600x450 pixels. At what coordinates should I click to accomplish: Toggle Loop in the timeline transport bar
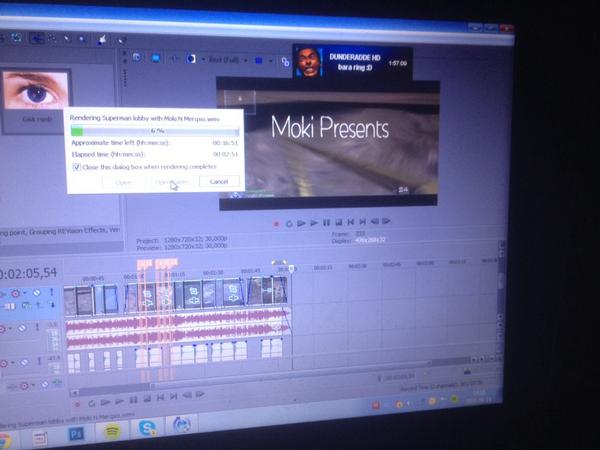91,403
